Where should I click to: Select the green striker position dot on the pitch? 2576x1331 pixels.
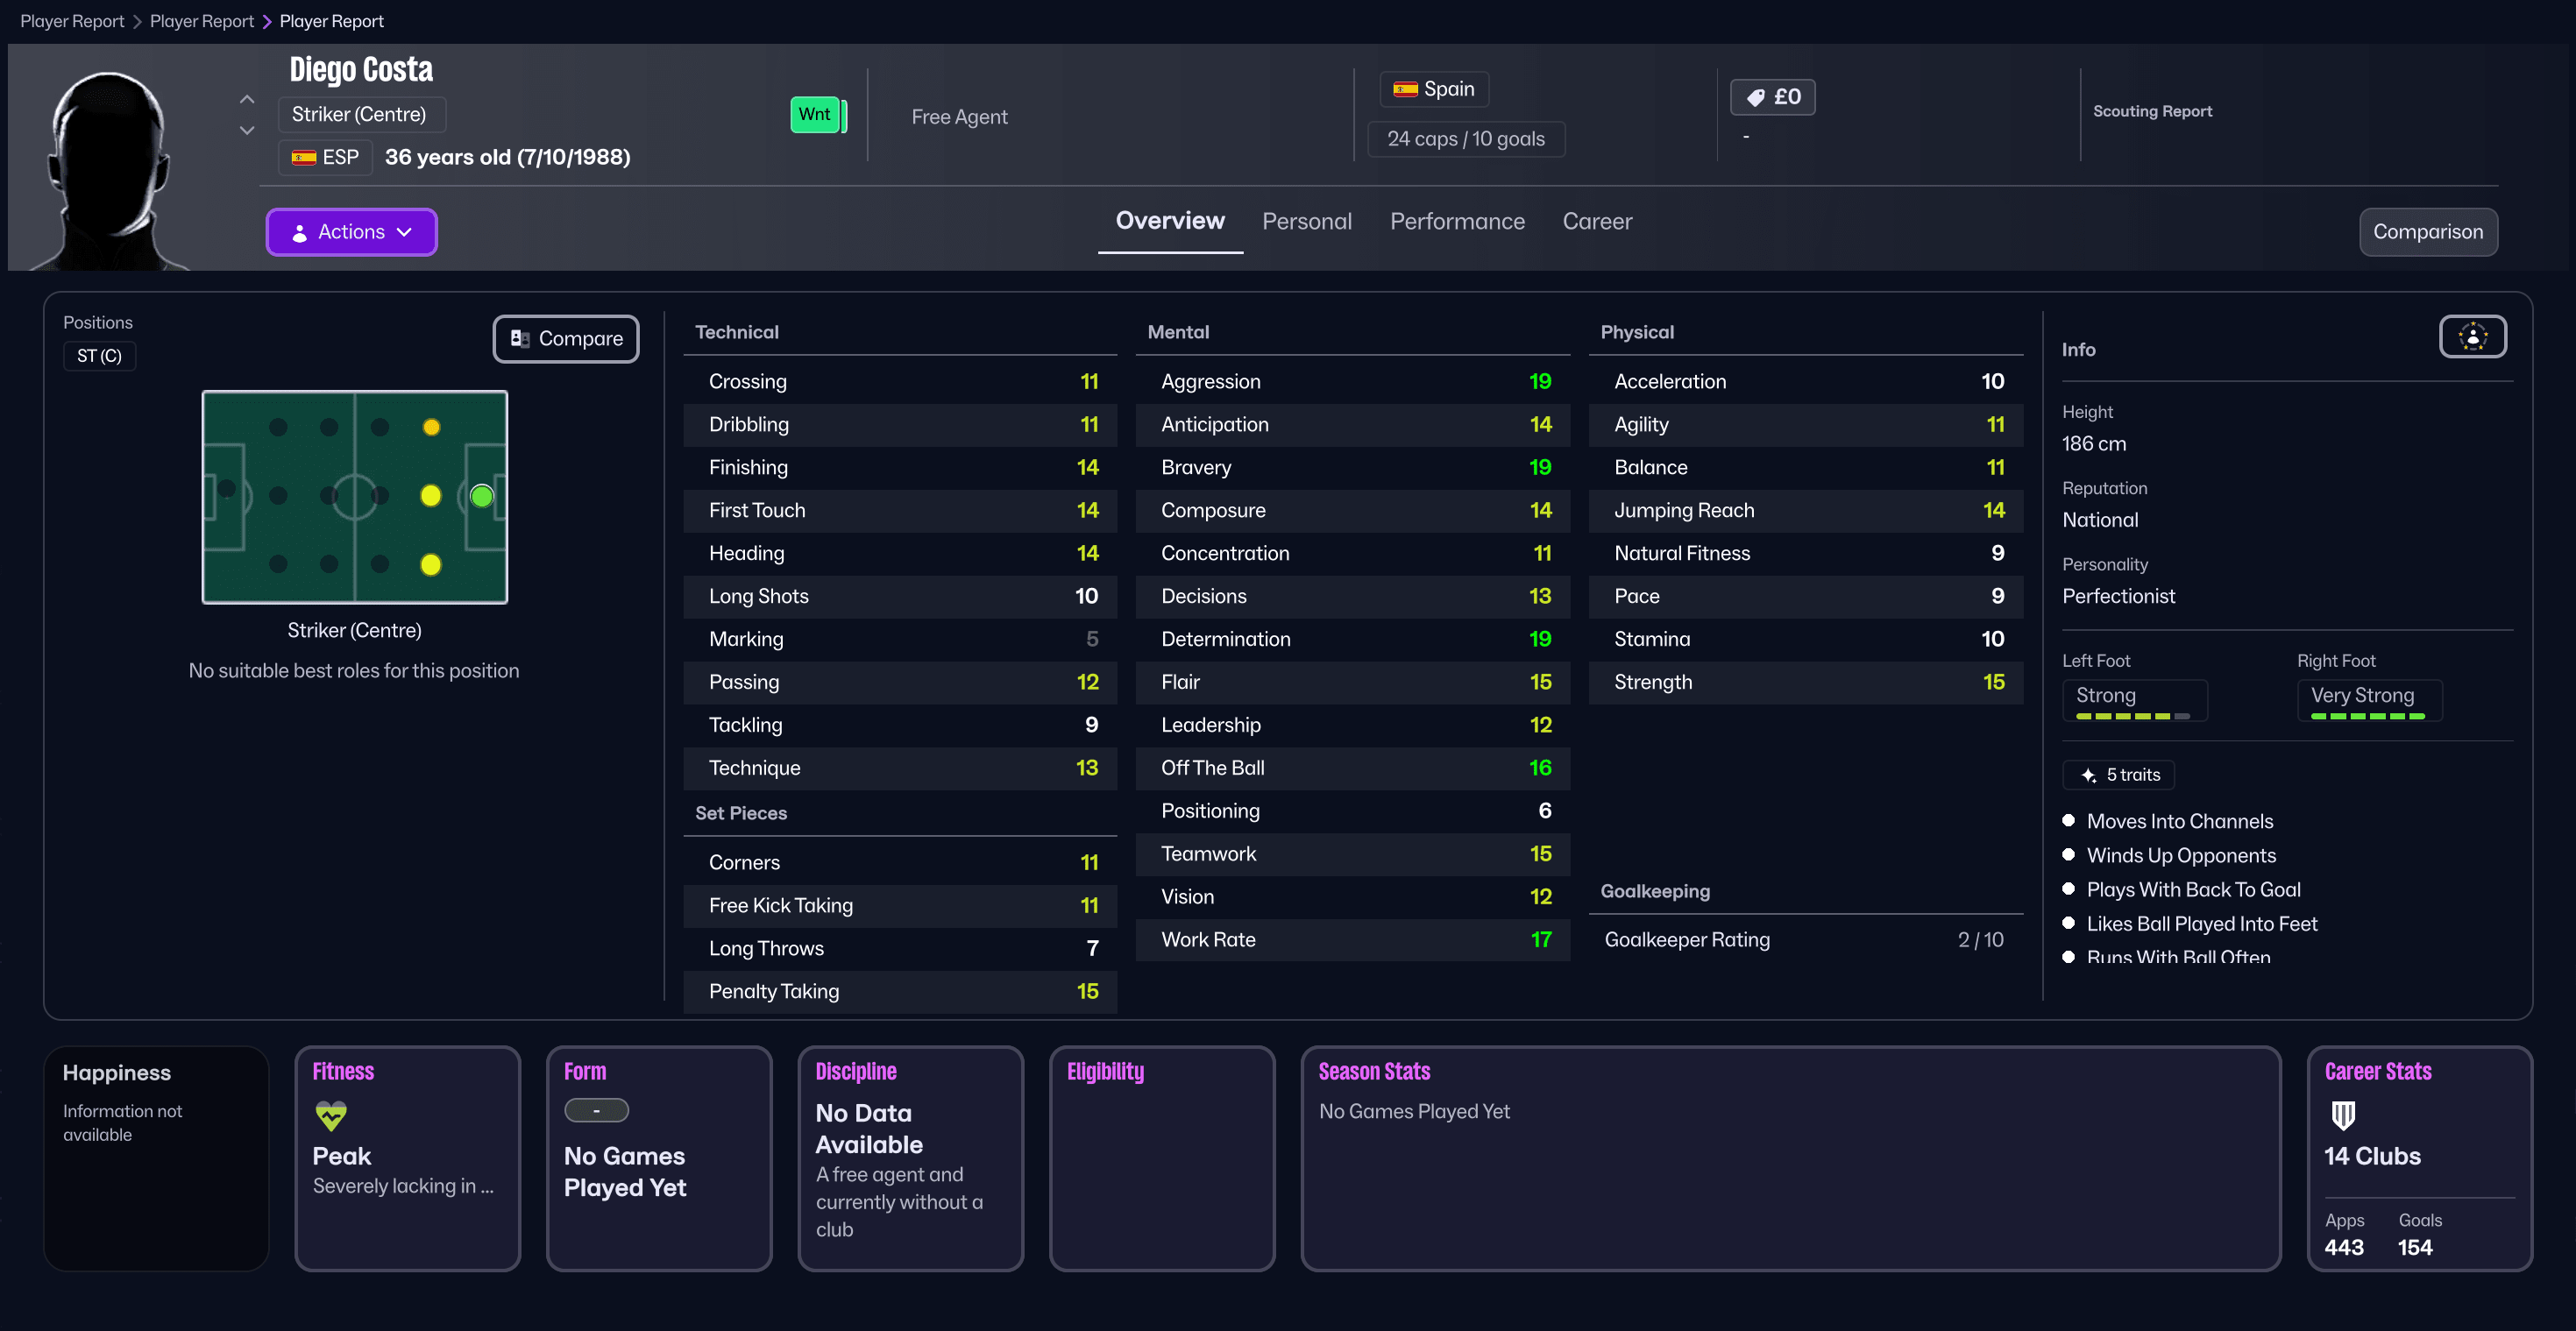[481, 496]
